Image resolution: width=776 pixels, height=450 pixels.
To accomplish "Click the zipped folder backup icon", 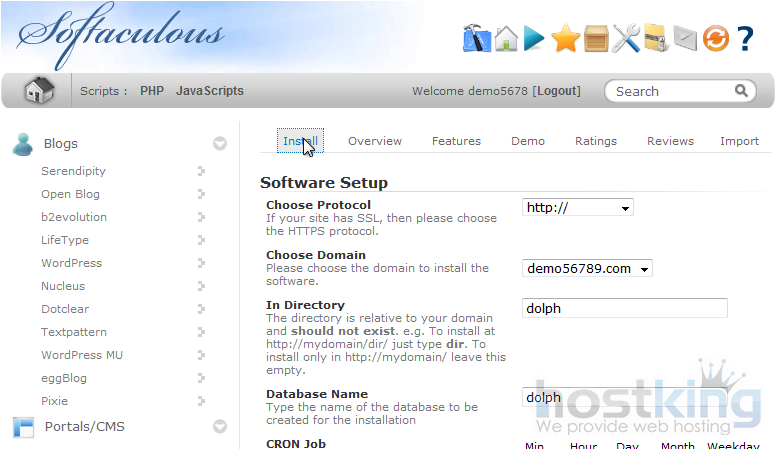I will coord(656,39).
